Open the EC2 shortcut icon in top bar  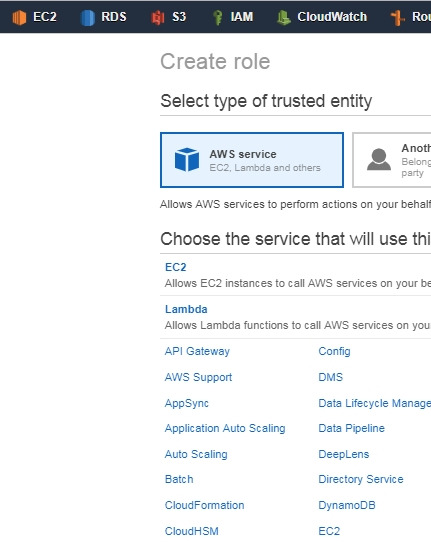pyautogui.click(x=19, y=17)
